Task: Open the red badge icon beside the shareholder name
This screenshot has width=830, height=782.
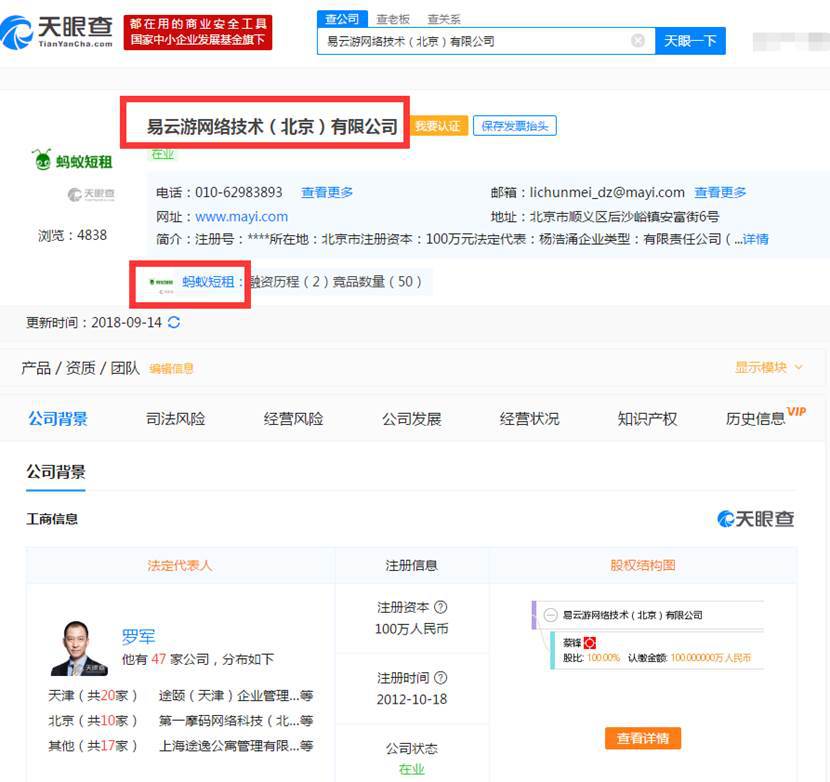Action: 590,643
